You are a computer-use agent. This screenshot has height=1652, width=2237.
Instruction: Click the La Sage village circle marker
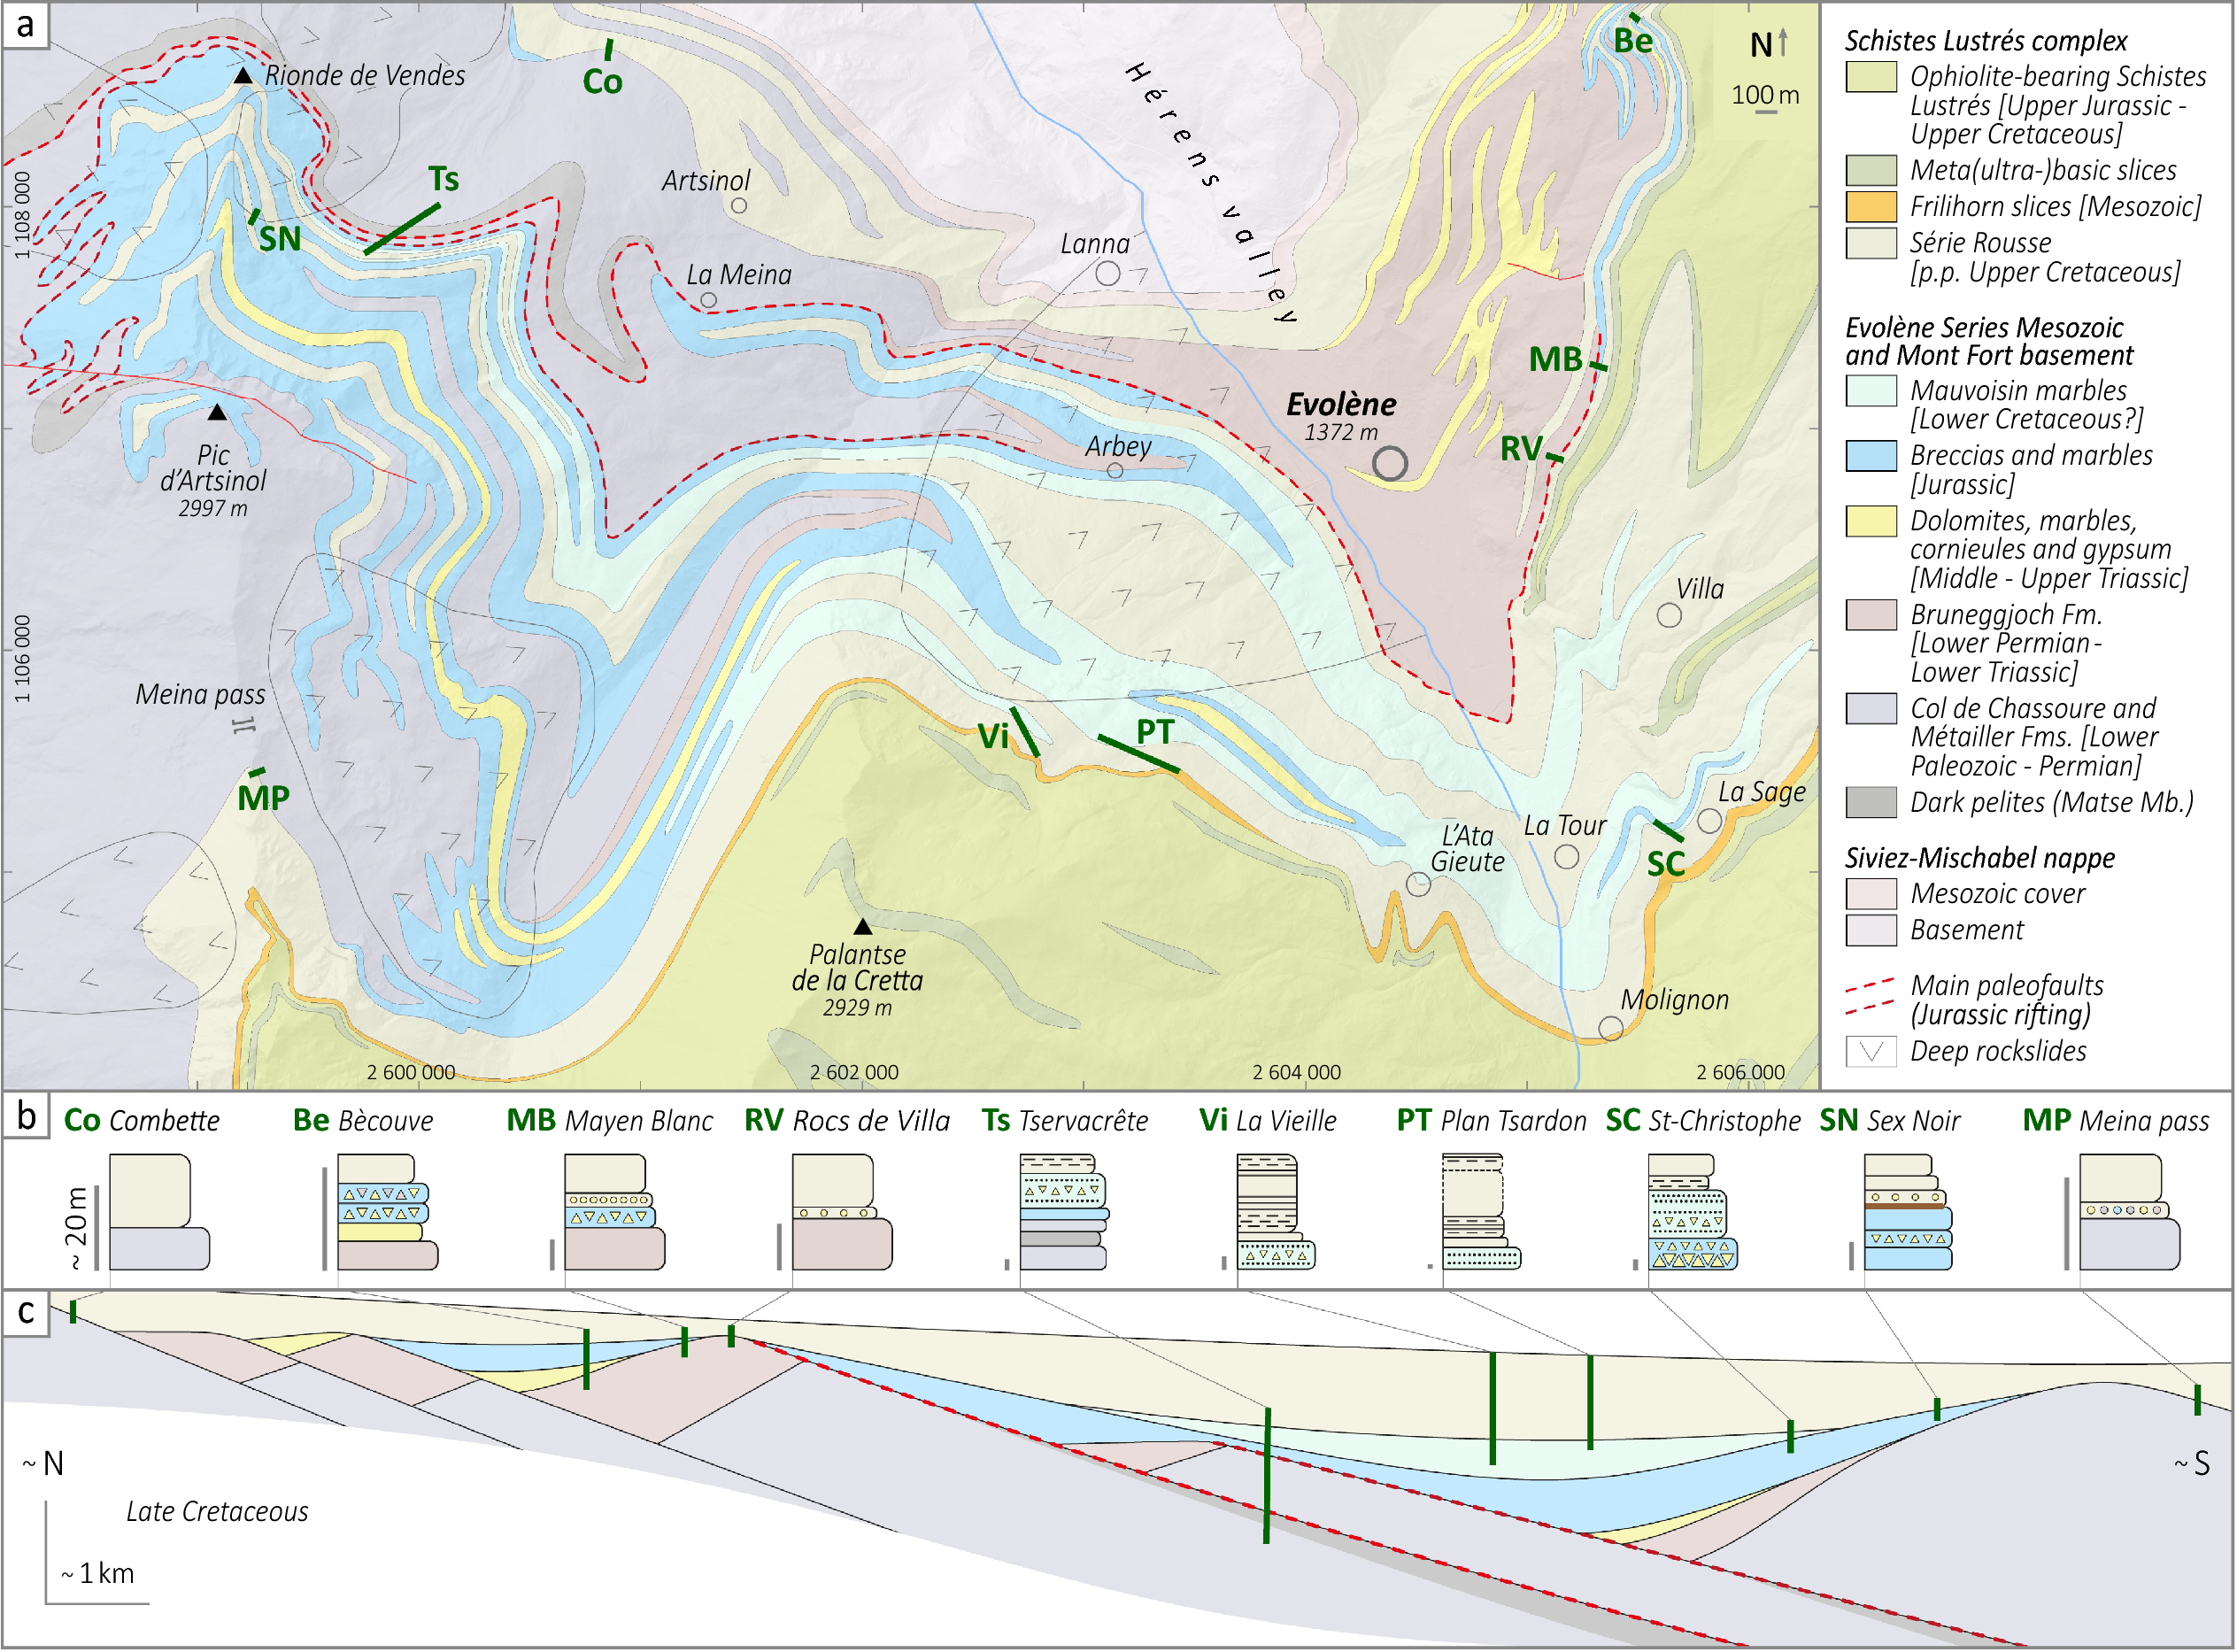click(x=1710, y=821)
